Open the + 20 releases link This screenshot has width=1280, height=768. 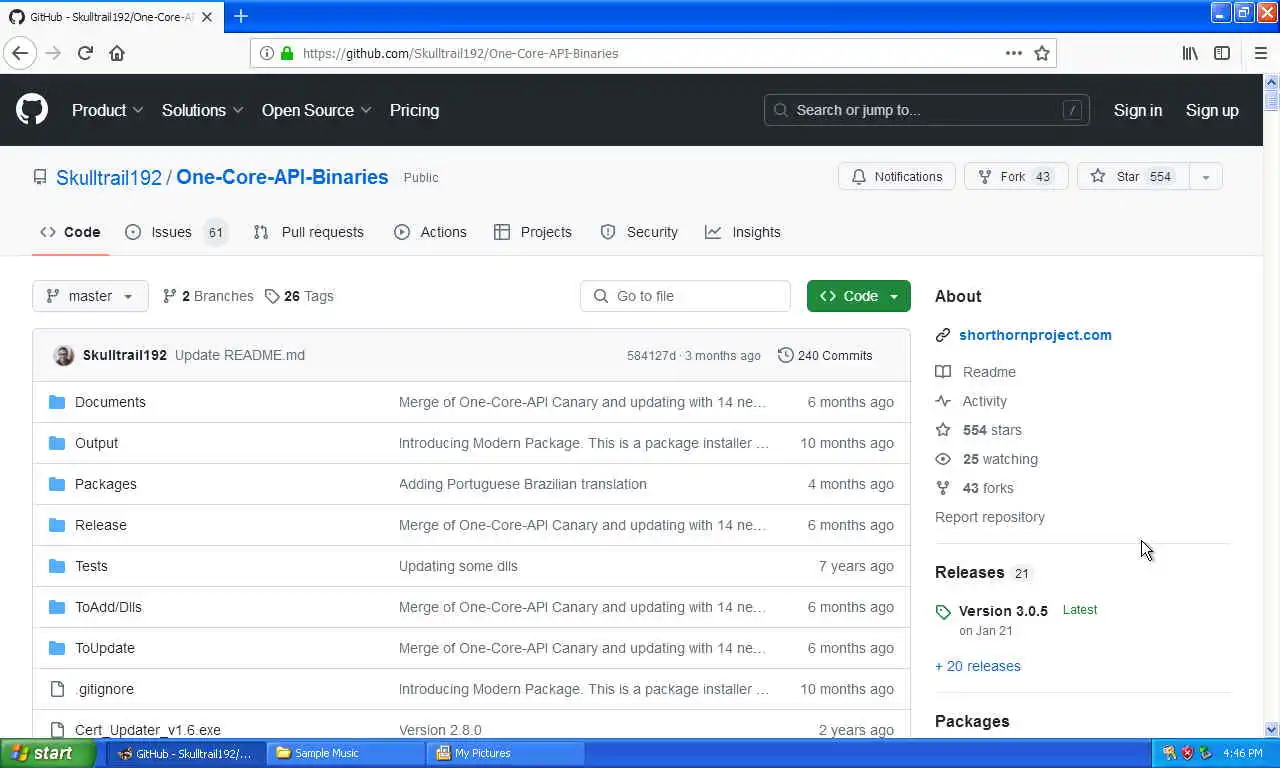pos(978,666)
